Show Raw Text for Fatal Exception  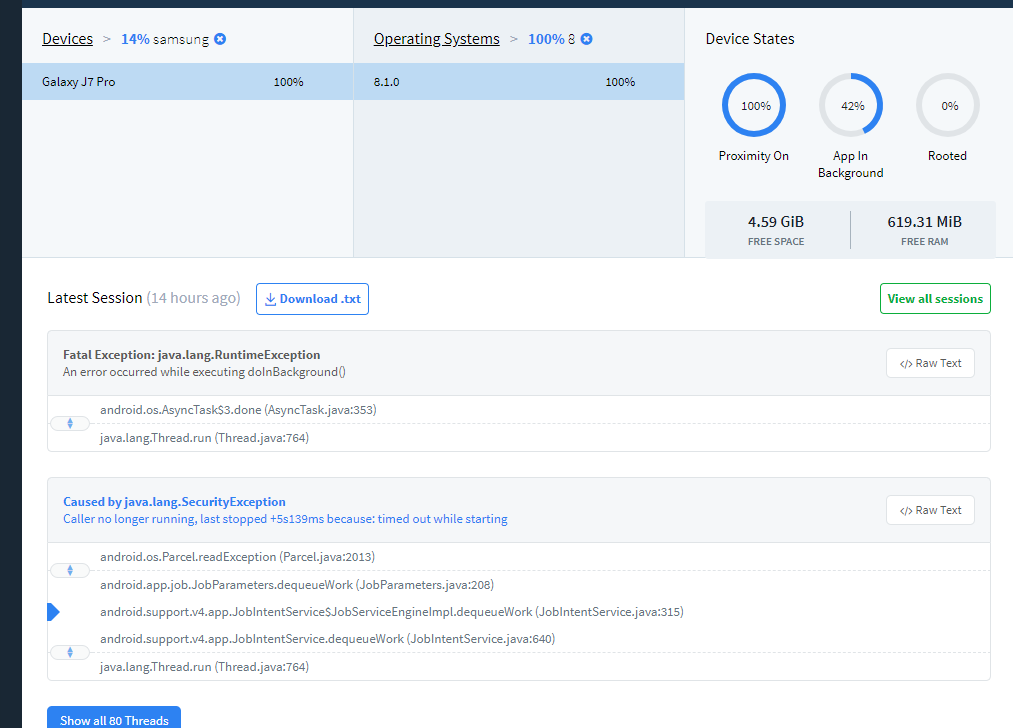[x=930, y=363]
